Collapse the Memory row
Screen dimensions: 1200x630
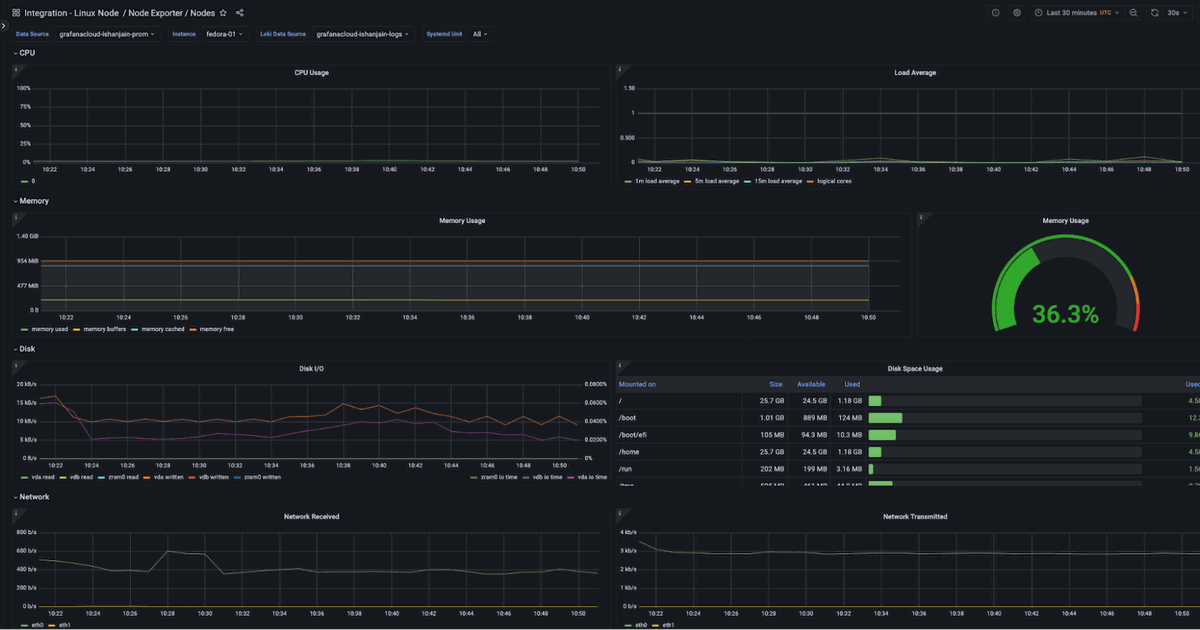tap(31, 201)
